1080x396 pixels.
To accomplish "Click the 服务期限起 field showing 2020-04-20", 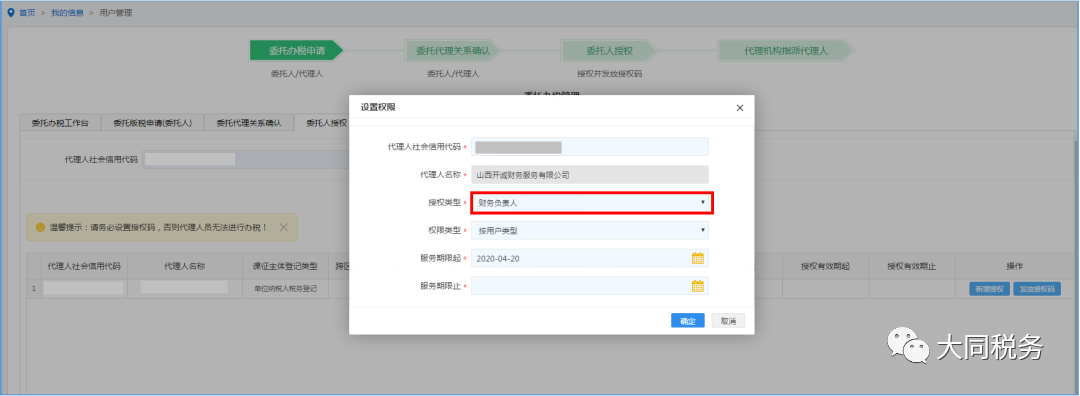I will [x=590, y=258].
